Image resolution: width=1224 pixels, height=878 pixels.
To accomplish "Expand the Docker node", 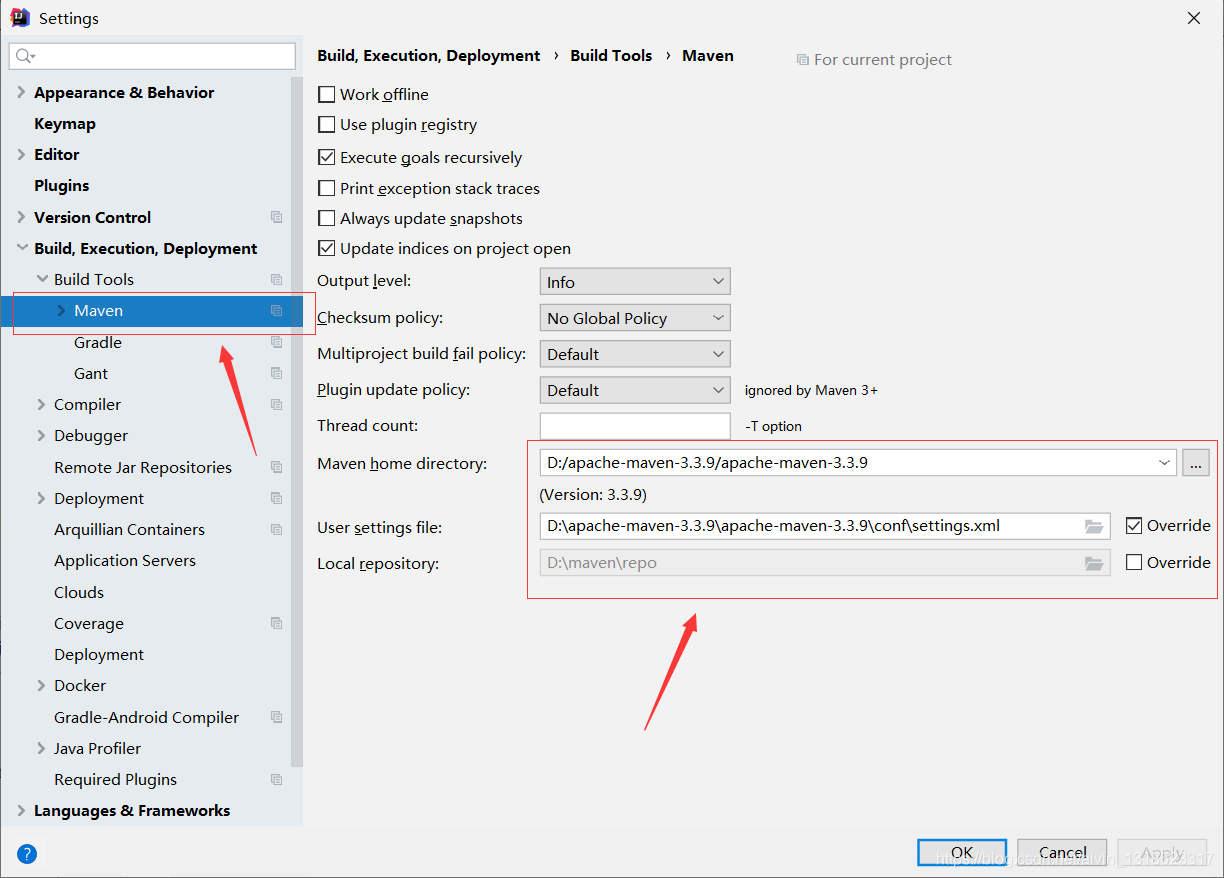I will pos(41,685).
